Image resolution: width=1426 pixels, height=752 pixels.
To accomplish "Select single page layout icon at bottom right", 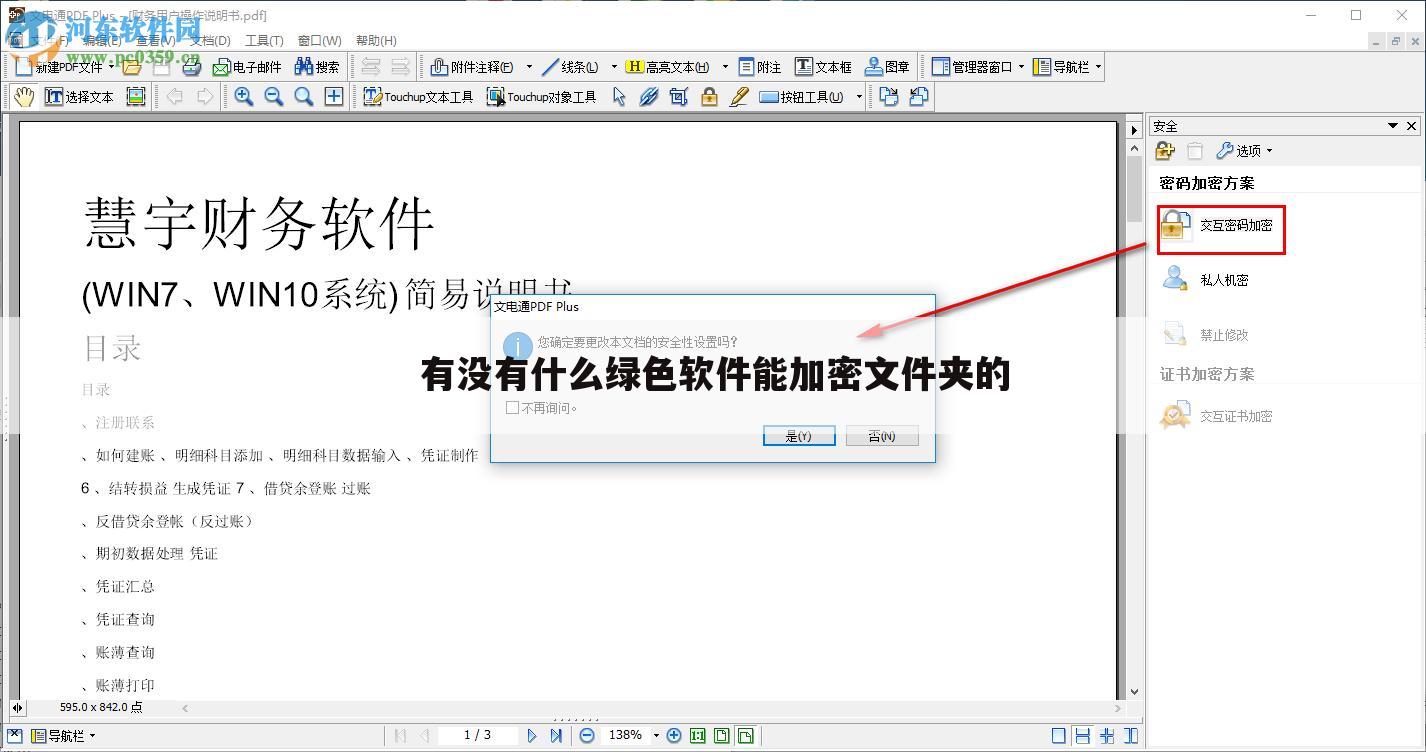I will pos(1058,735).
